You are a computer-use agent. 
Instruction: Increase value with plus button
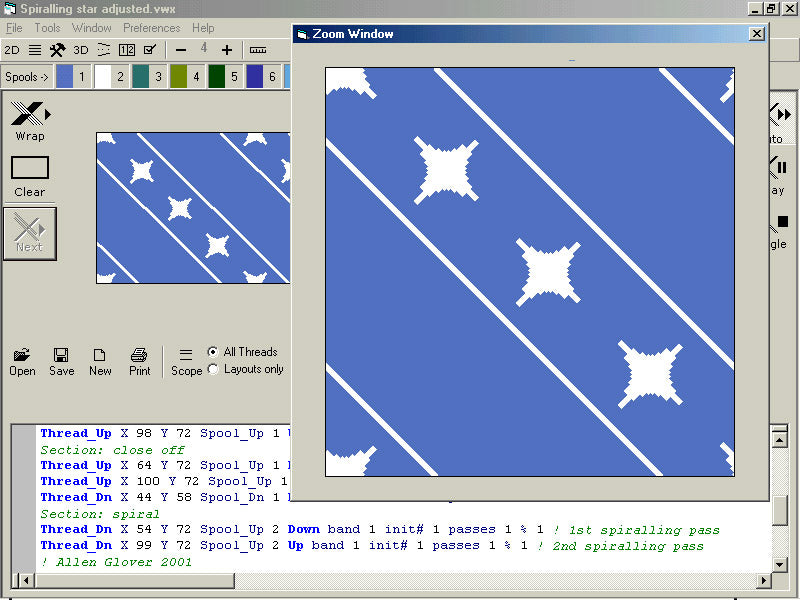tap(227, 50)
